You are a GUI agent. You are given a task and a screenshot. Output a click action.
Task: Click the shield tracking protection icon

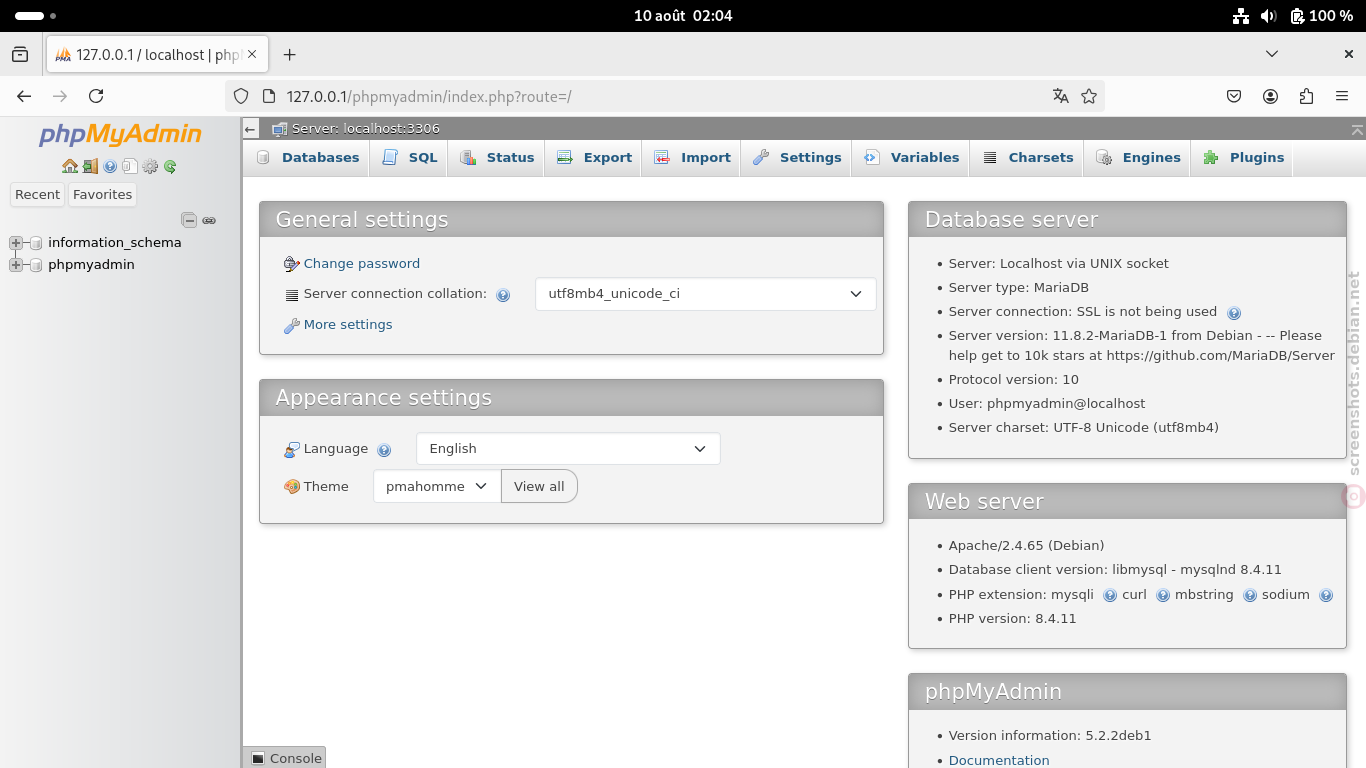click(241, 96)
